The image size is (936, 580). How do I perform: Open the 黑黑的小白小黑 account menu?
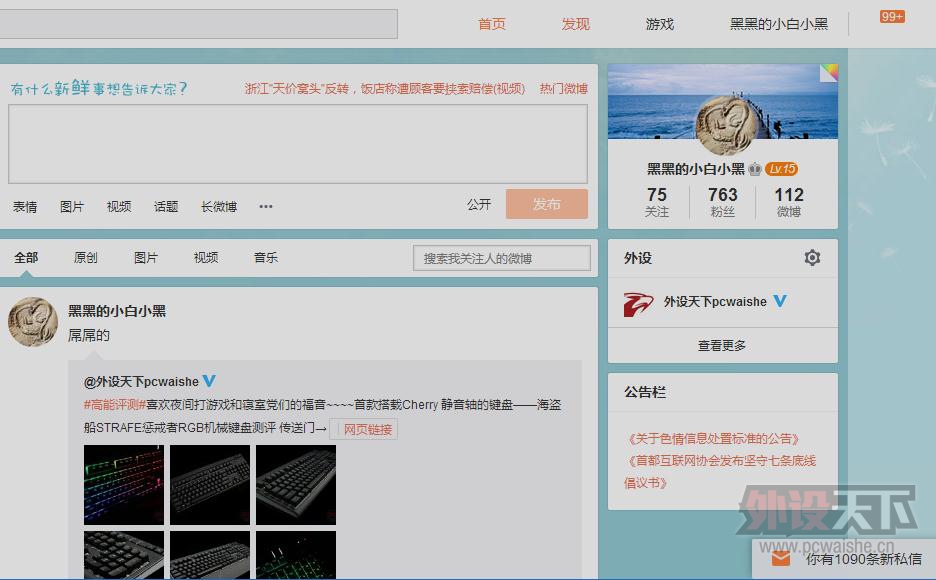pyautogui.click(x=779, y=24)
